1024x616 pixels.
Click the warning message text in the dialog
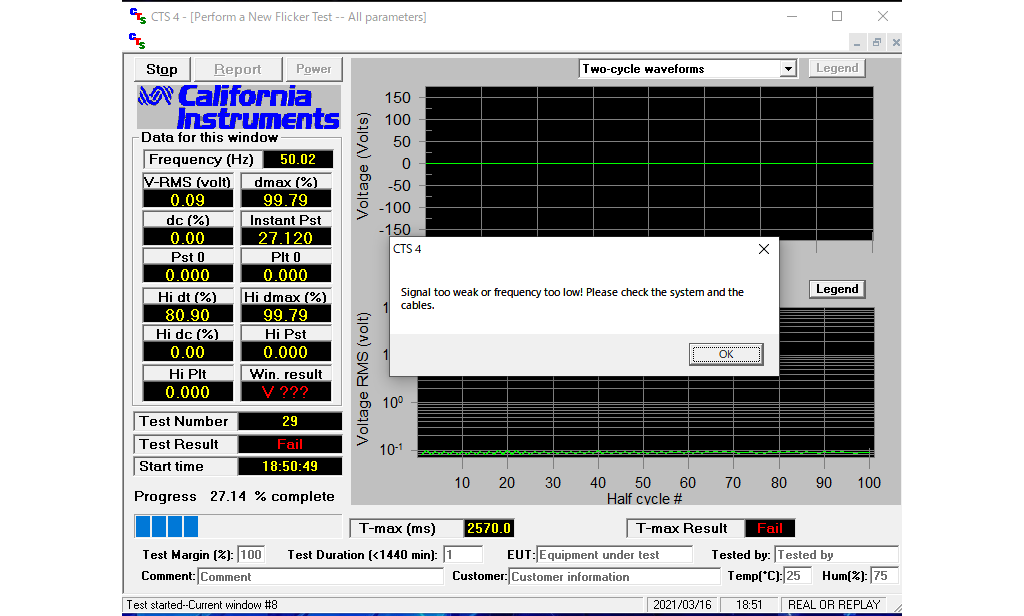pos(572,299)
